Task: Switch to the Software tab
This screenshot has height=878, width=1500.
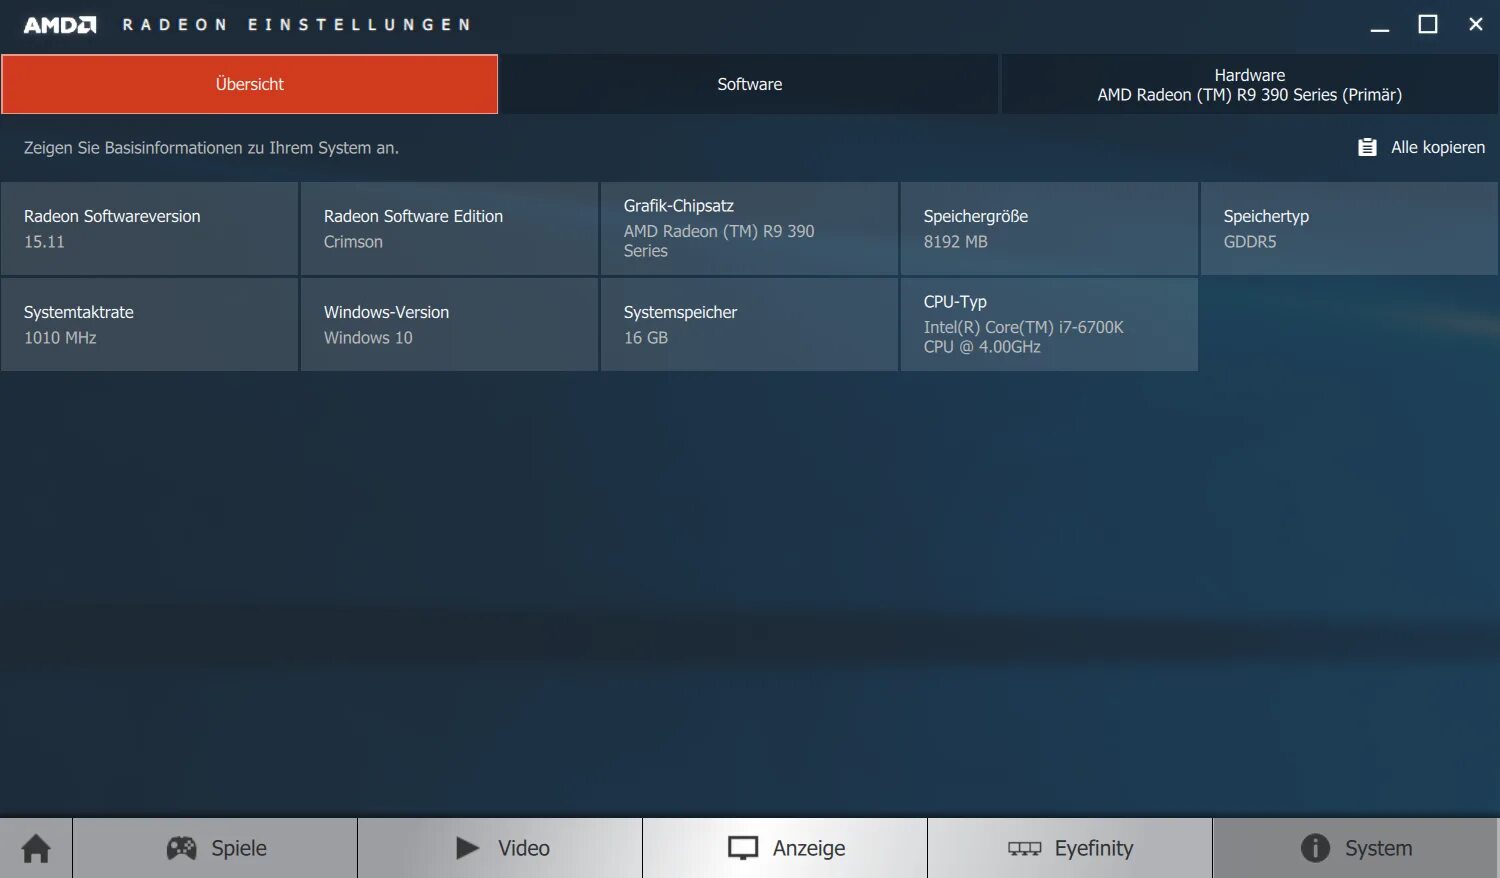Action: (749, 84)
